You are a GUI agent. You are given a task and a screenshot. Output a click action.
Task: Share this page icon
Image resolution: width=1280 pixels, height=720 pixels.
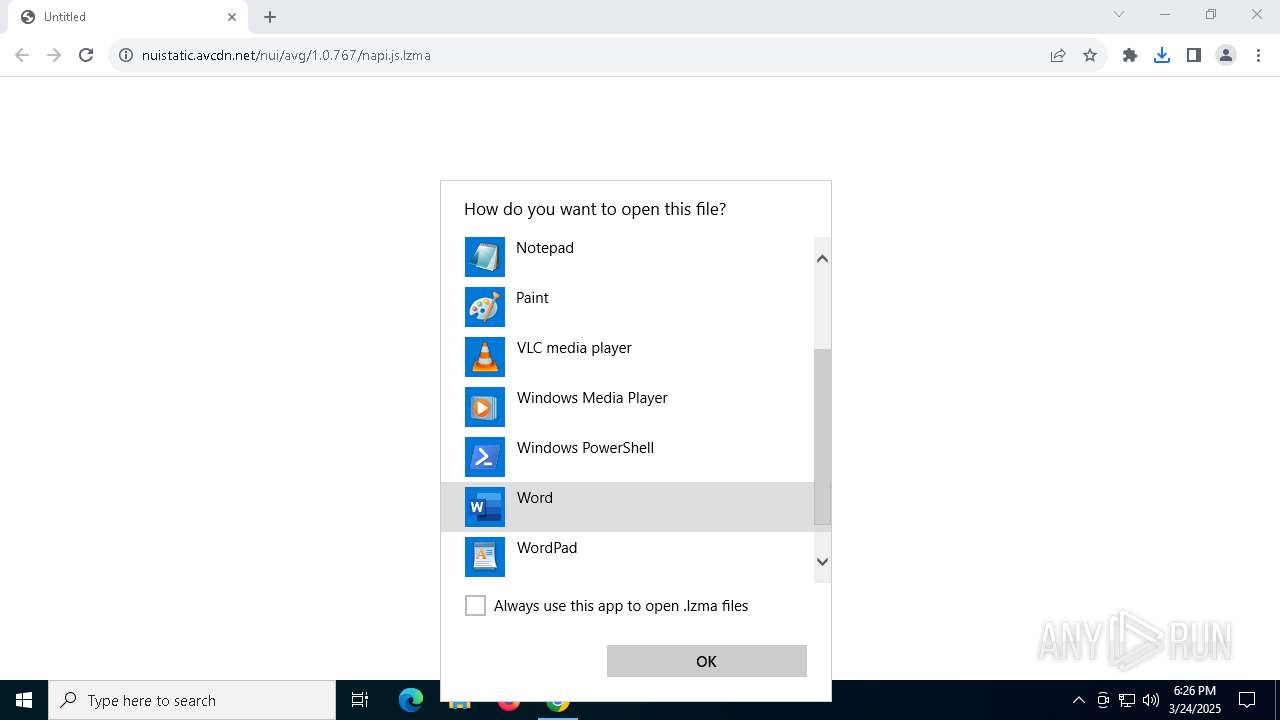pos(1058,55)
